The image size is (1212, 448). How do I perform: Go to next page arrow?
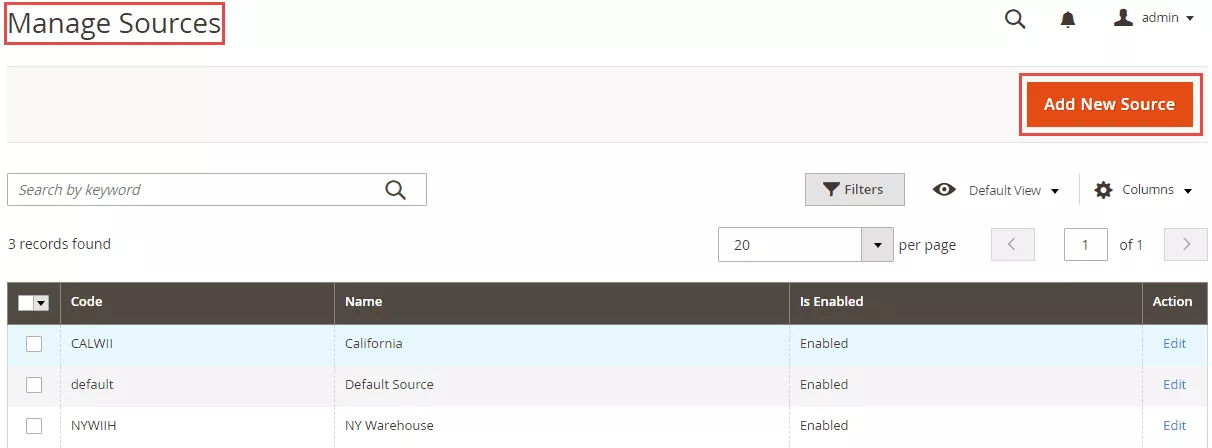[x=1186, y=245]
